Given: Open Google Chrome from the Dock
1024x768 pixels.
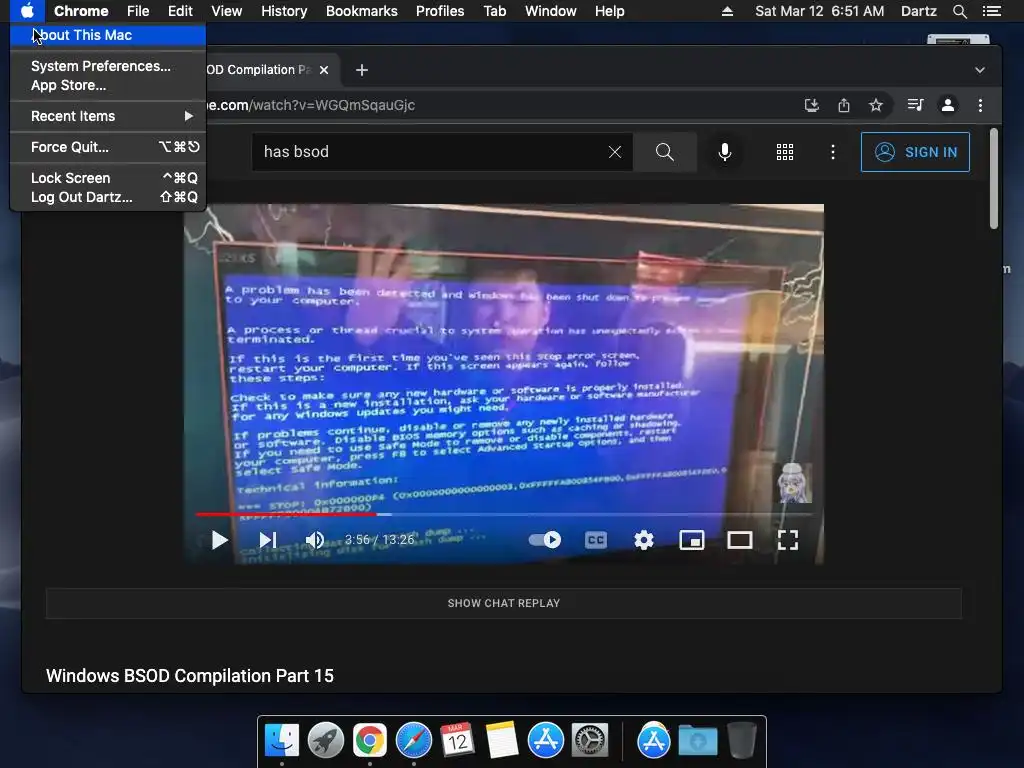Looking at the screenshot, I should click(370, 741).
